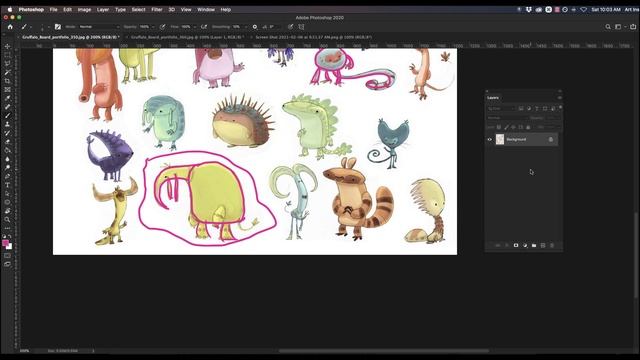The height and width of the screenshot is (360, 640).
Task: Delete layer trash button
Action: [x=552, y=245]
